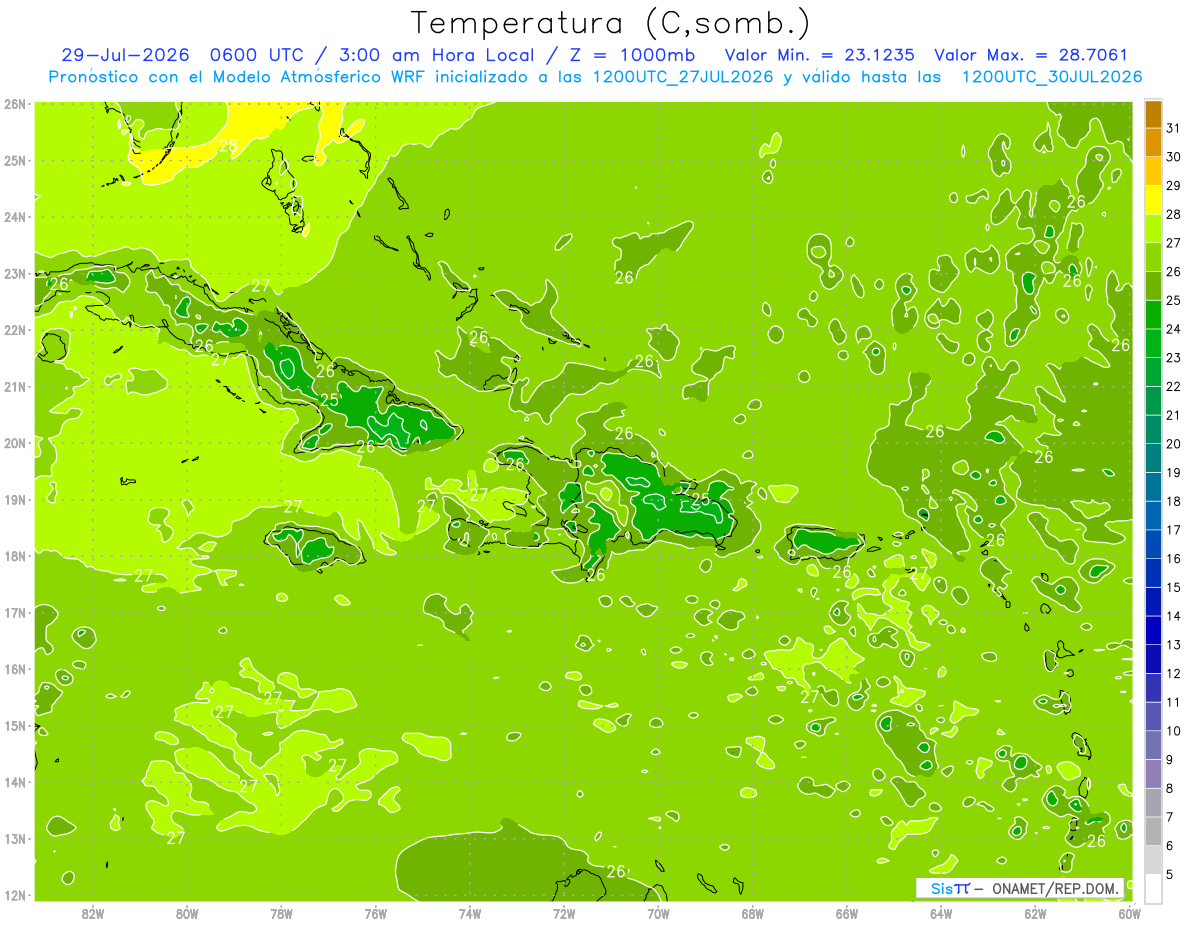Screen dimensions: 1200x927
Task: Click the 'Temperatura (C,somb.)' chart title
Action: (x=611, y=23)
